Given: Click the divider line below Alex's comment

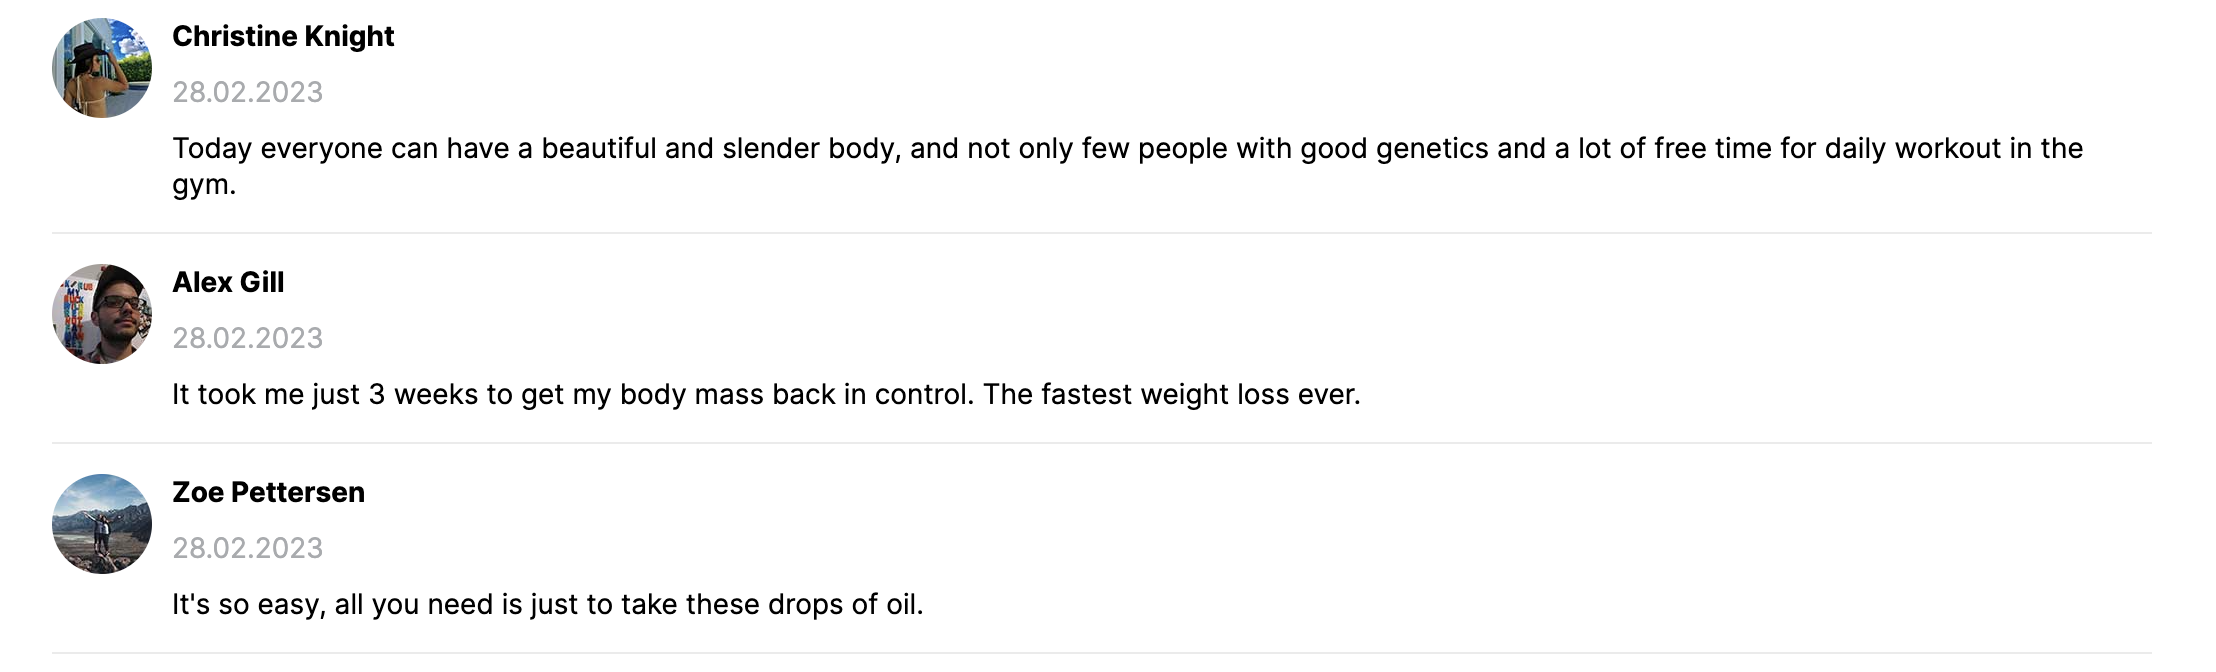Looking at the screenshot, I should 1102,443.
